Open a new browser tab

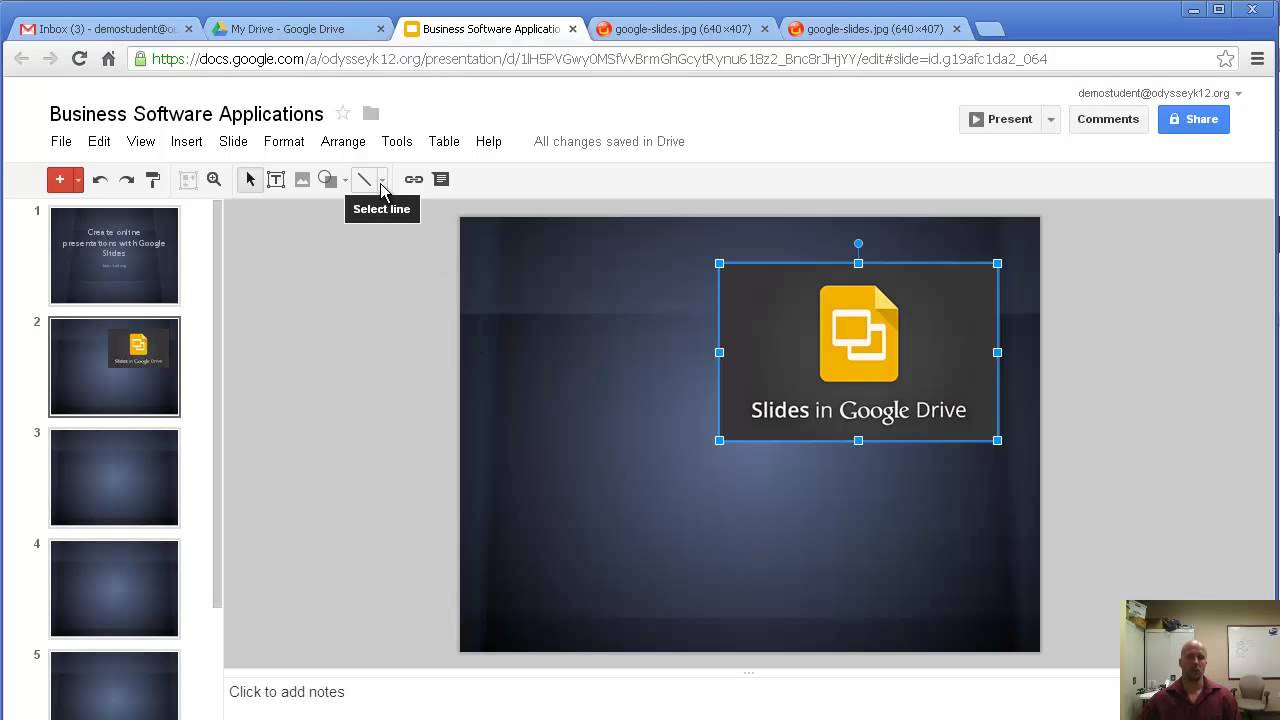(989, 29)
